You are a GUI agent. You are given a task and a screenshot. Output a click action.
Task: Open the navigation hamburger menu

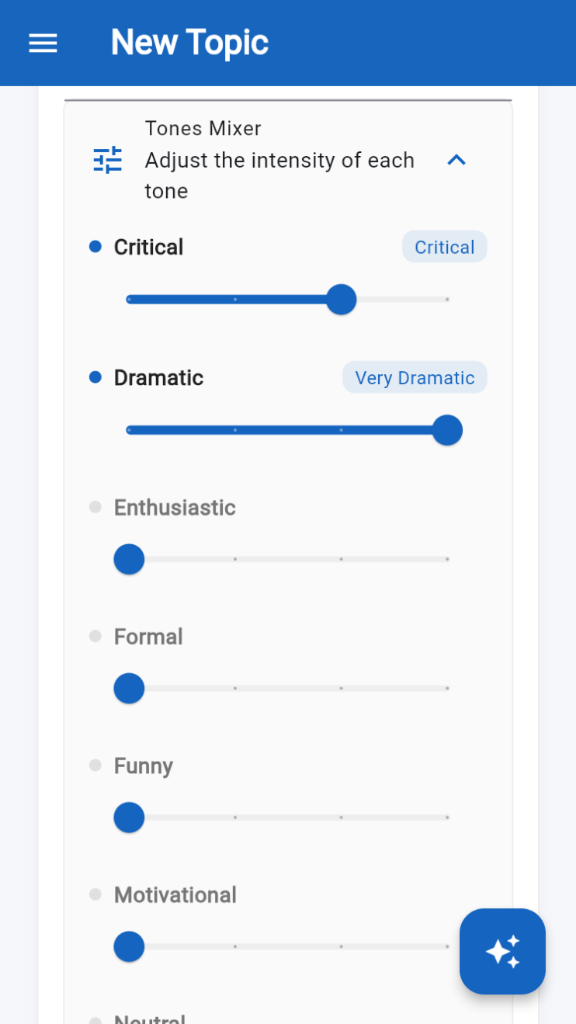[42, 42]
